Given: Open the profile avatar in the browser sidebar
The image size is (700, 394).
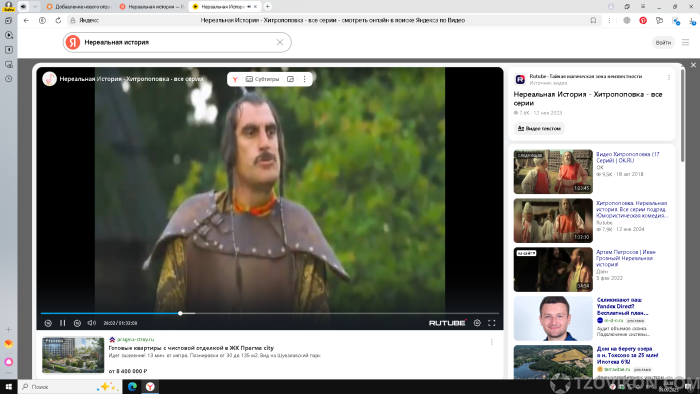Looking at the screenshot, I should (8, 6).
